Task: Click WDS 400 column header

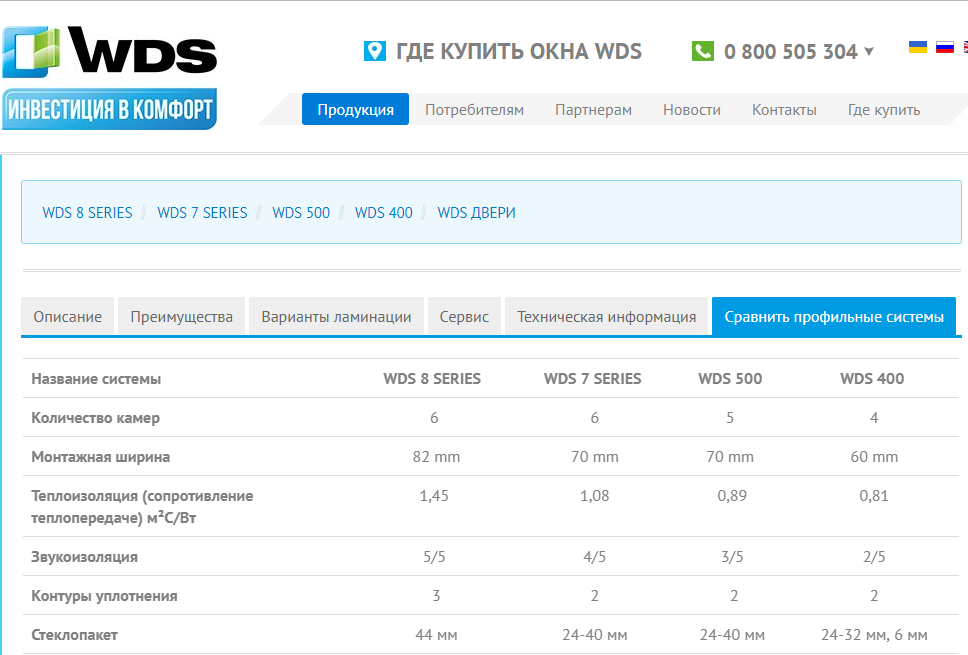Action: click(x=872, y=378)
